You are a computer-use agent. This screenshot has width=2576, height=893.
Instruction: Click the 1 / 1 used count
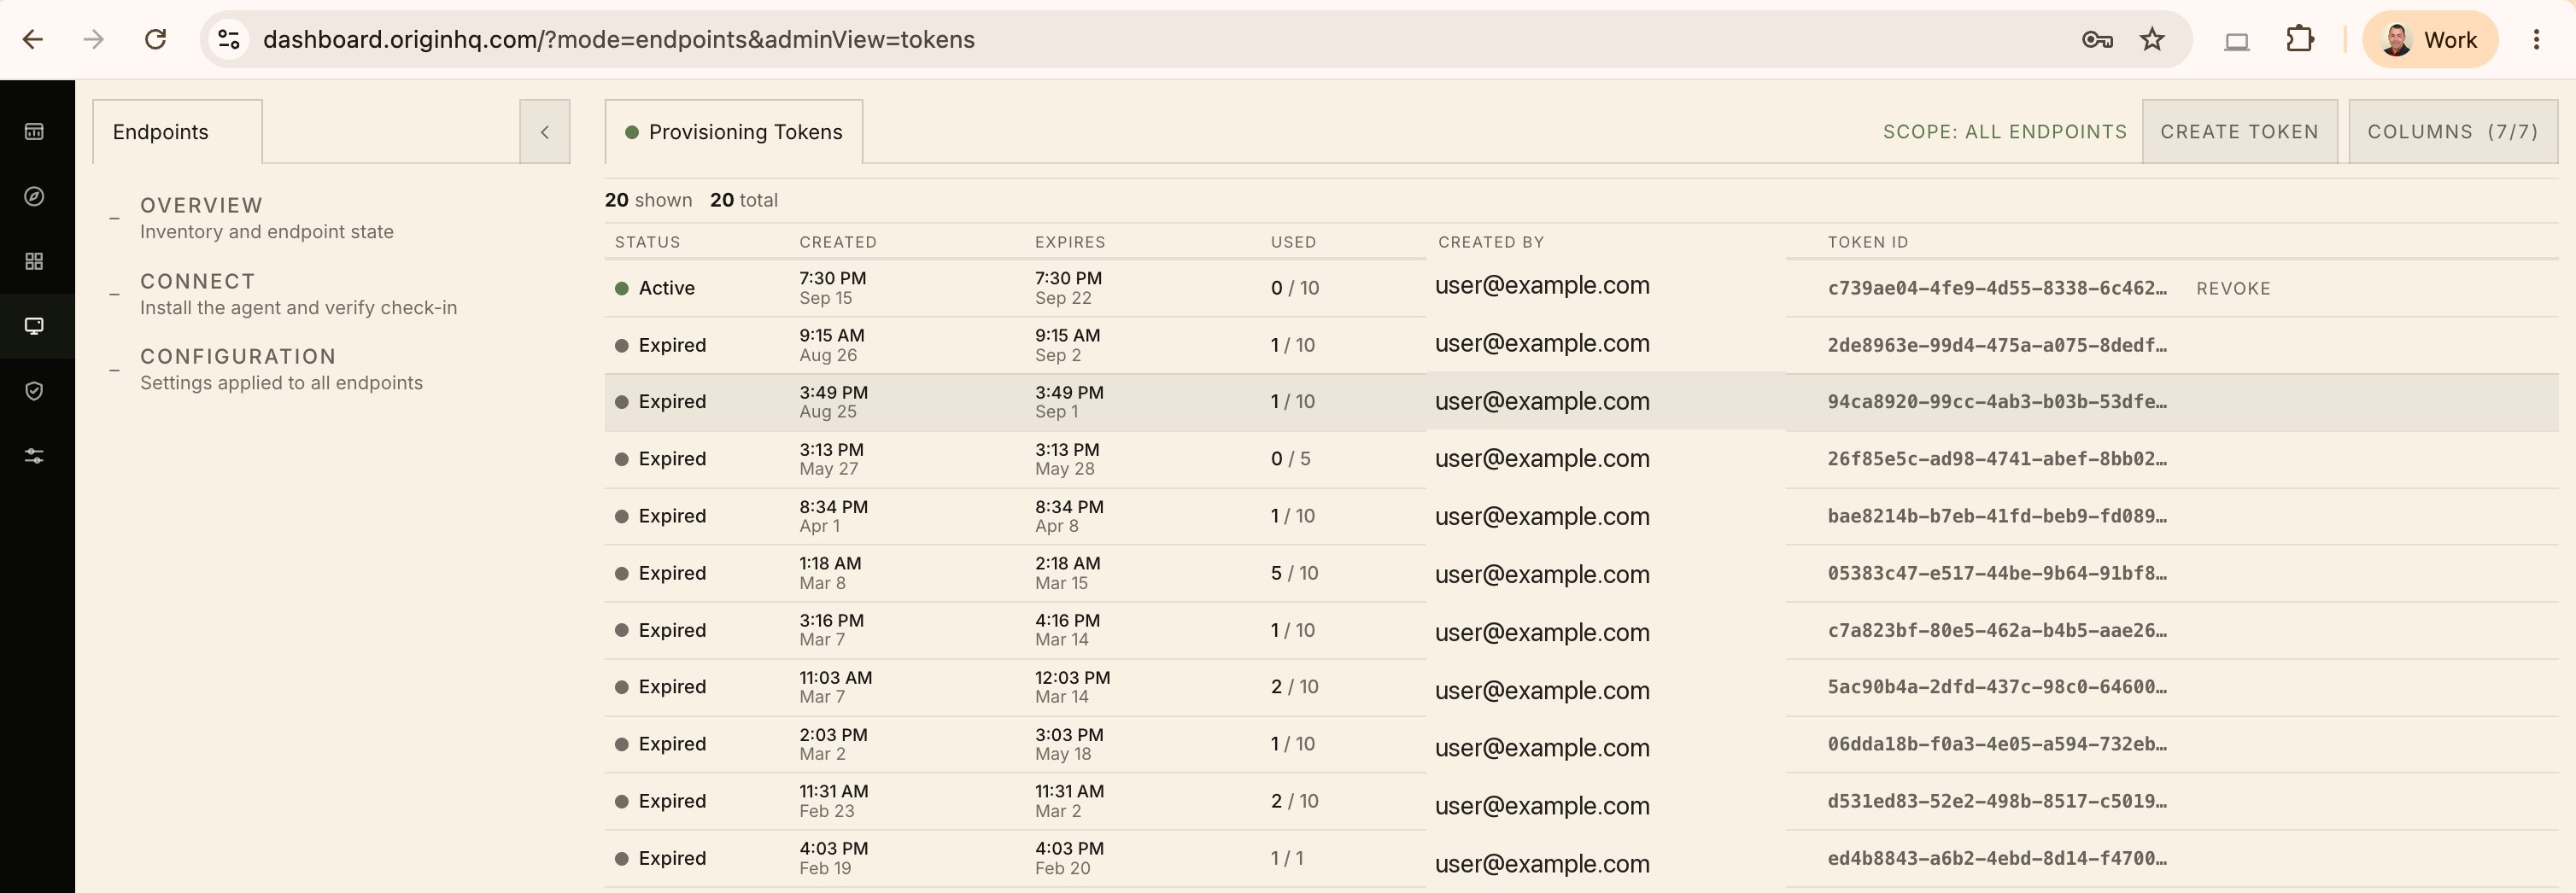click(1286, 858)
